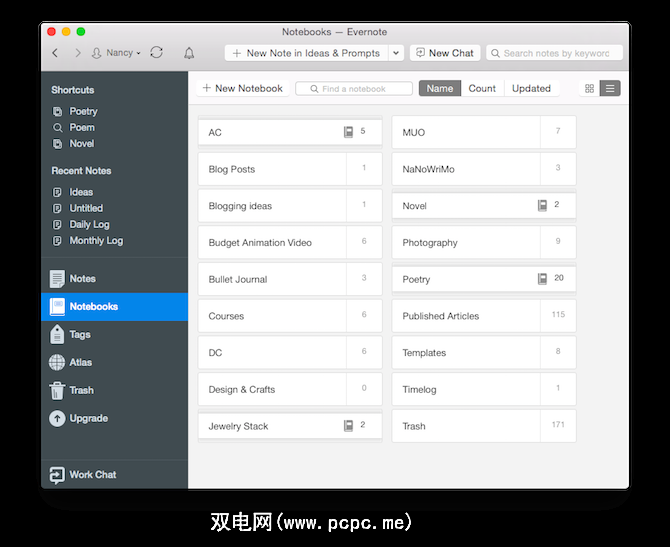Go forward with the right arrow

coord(78,53)
